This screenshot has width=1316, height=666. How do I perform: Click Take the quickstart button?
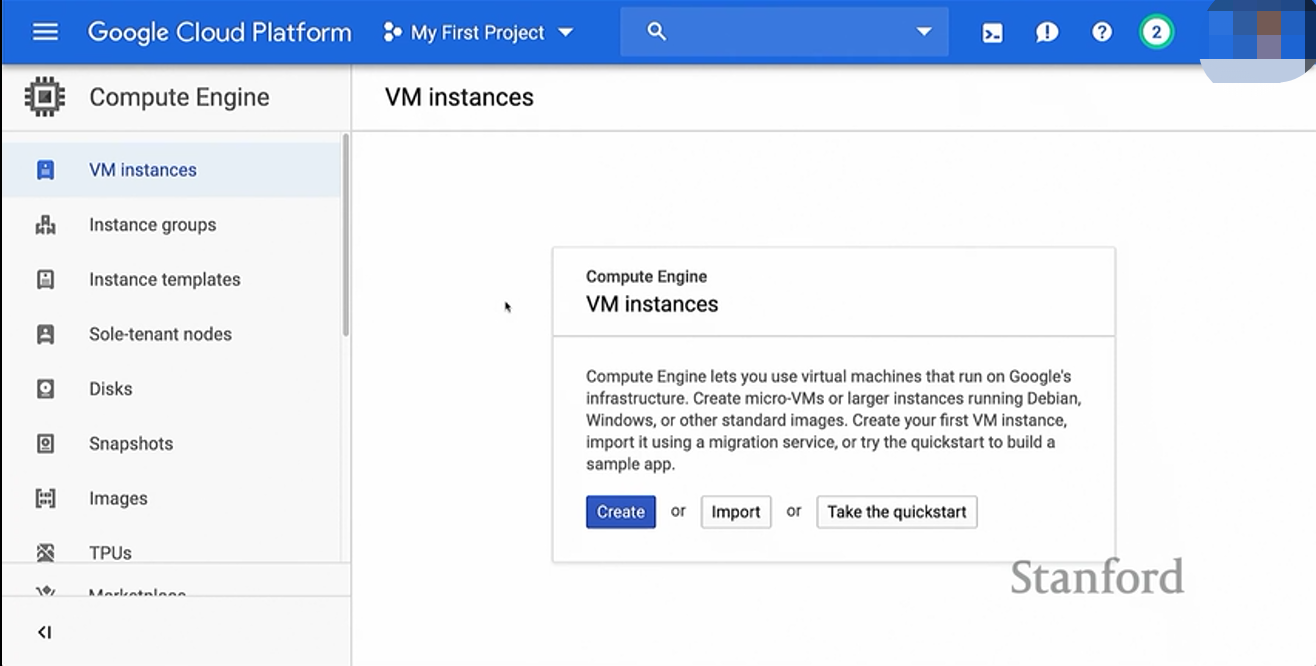897,512
